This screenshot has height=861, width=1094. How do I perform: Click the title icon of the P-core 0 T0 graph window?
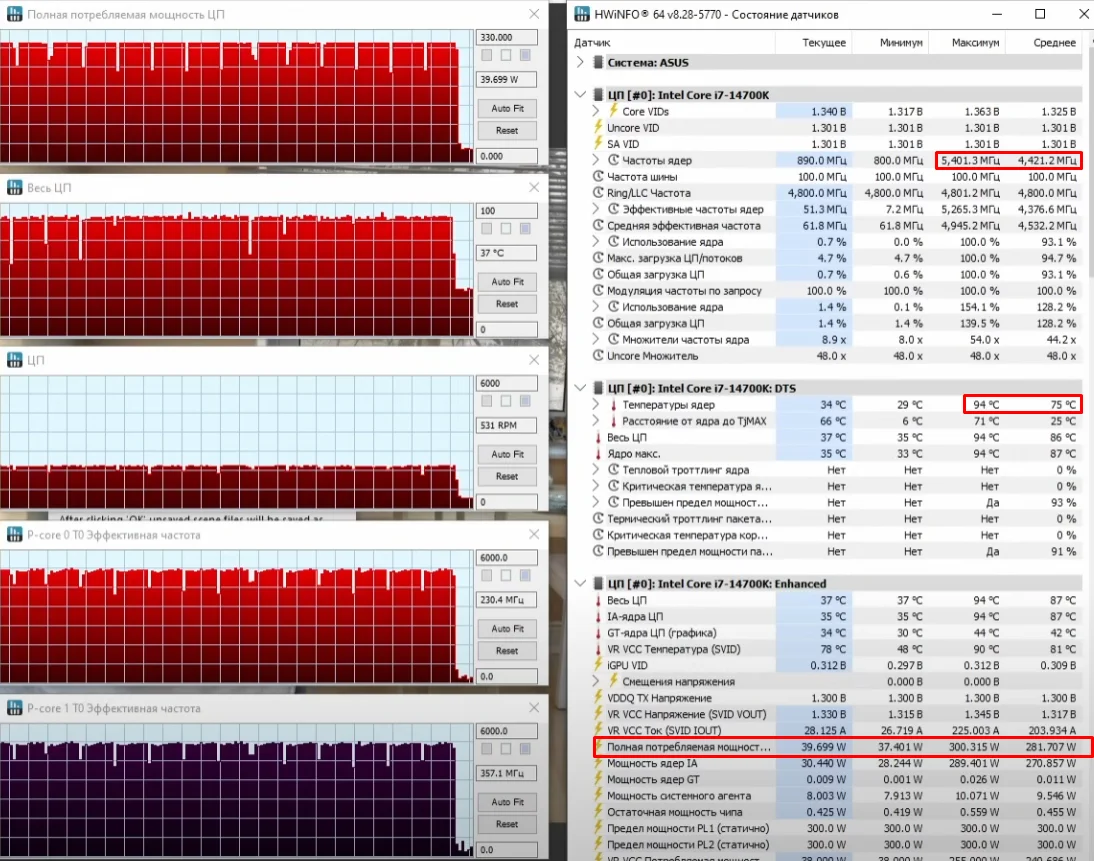pyautogui.click(x=15, y=534)
